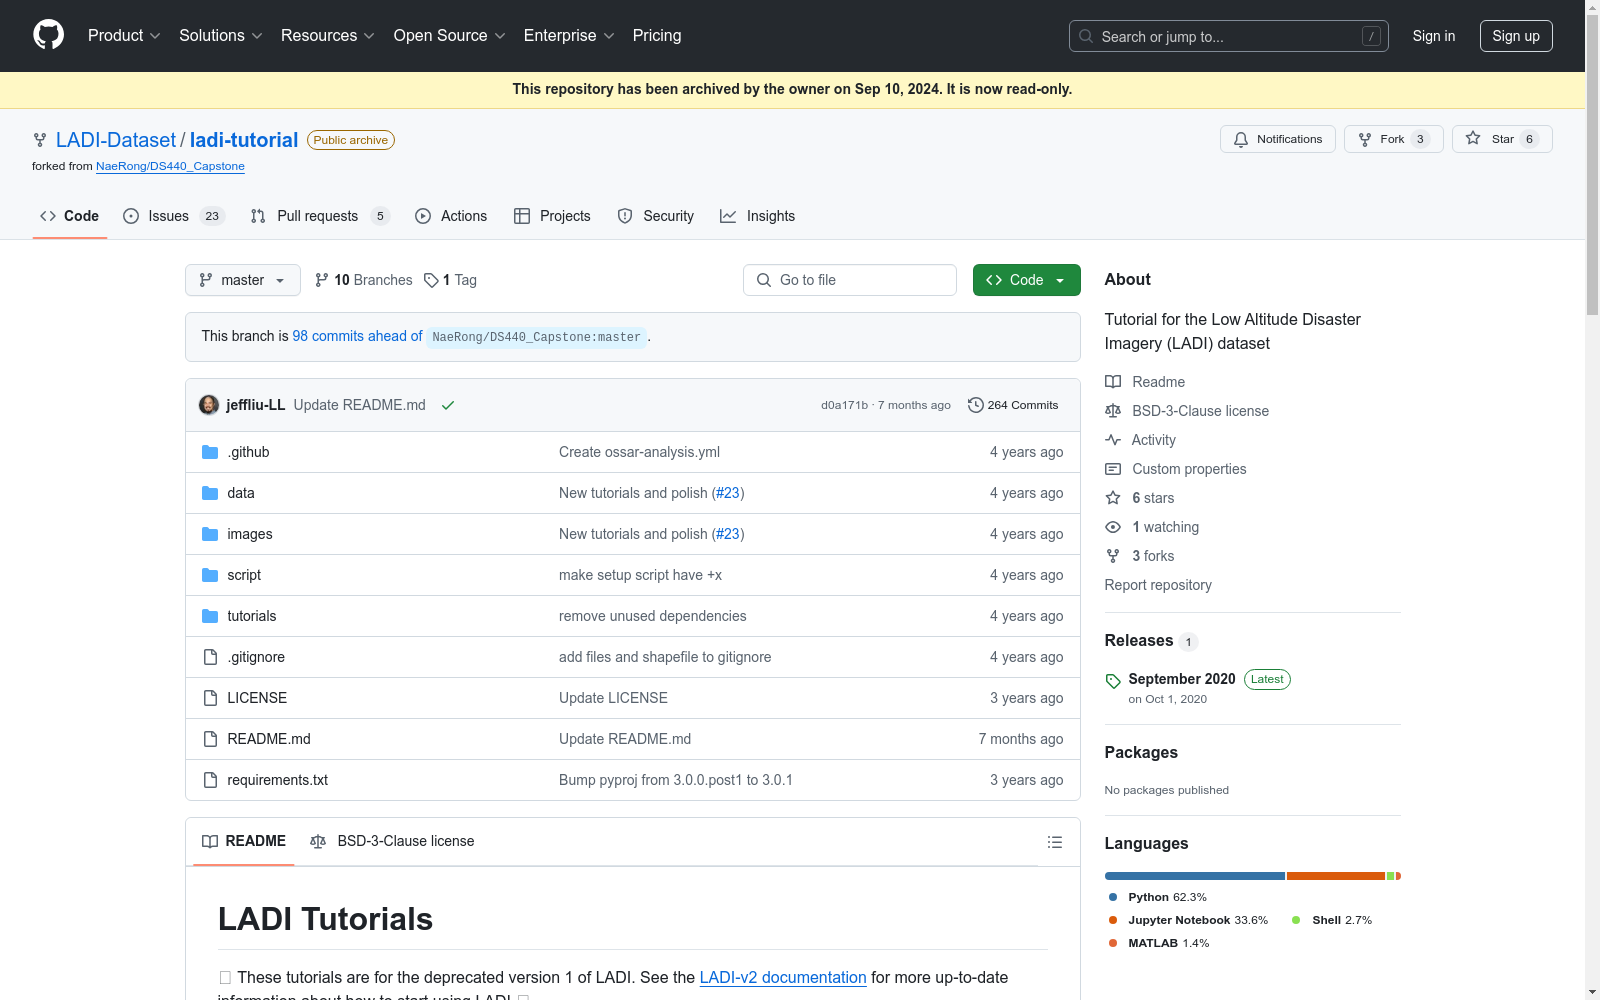Click the bell icon in Notifications
1600x1000 pixels.
tap(1241, 140)
